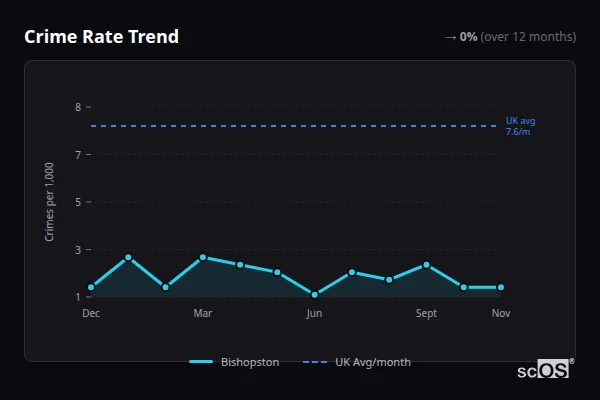Click the '0% (over 12 months)' trend text
The image size is (600, 400).
(x=518, y=37)
